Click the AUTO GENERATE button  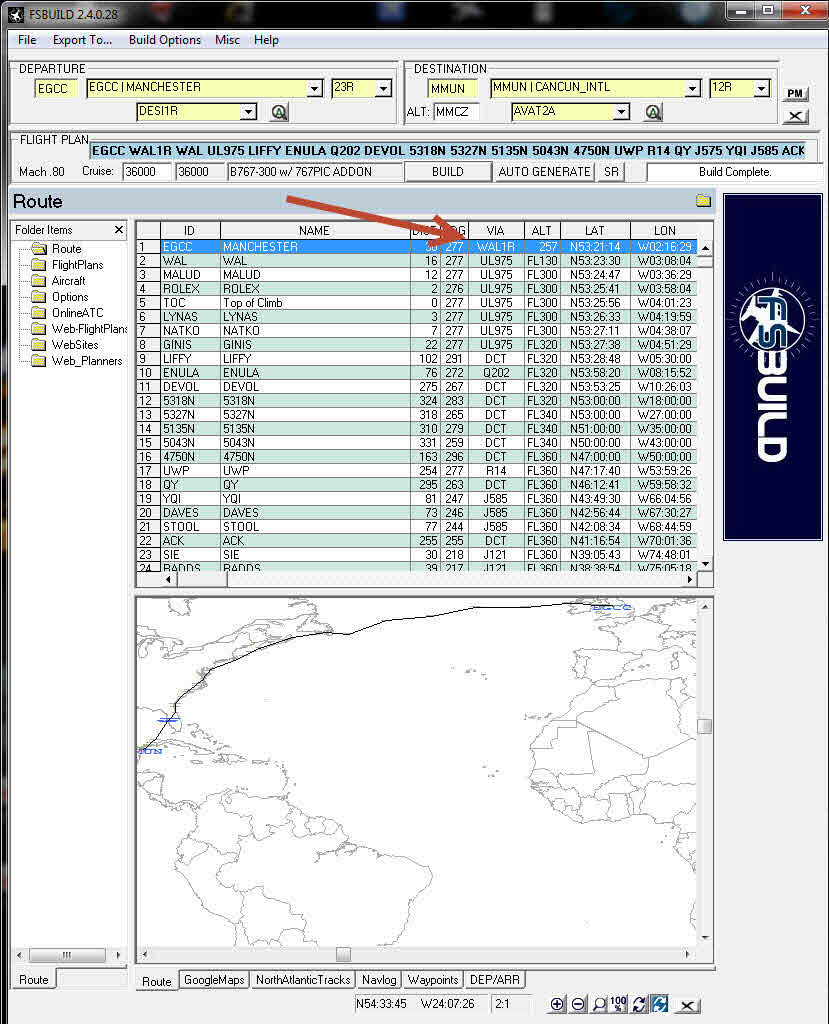pos(544,172)
